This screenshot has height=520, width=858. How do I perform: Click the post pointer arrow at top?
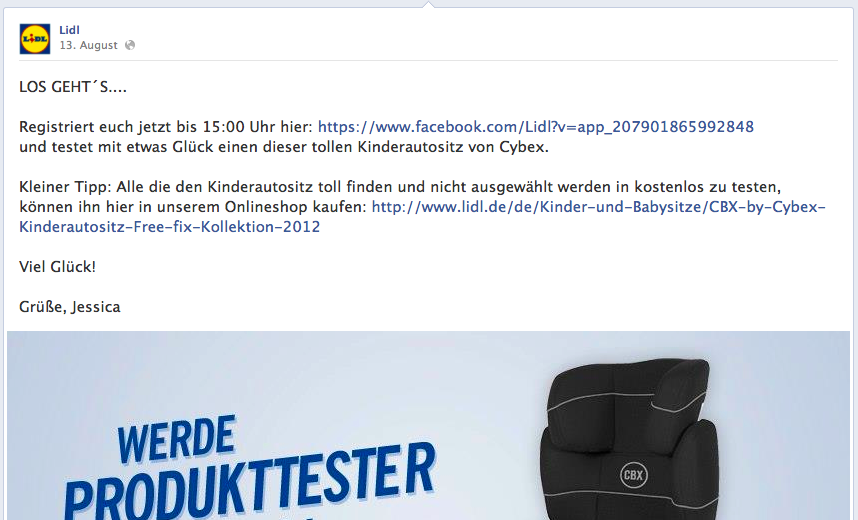(429, 5)
